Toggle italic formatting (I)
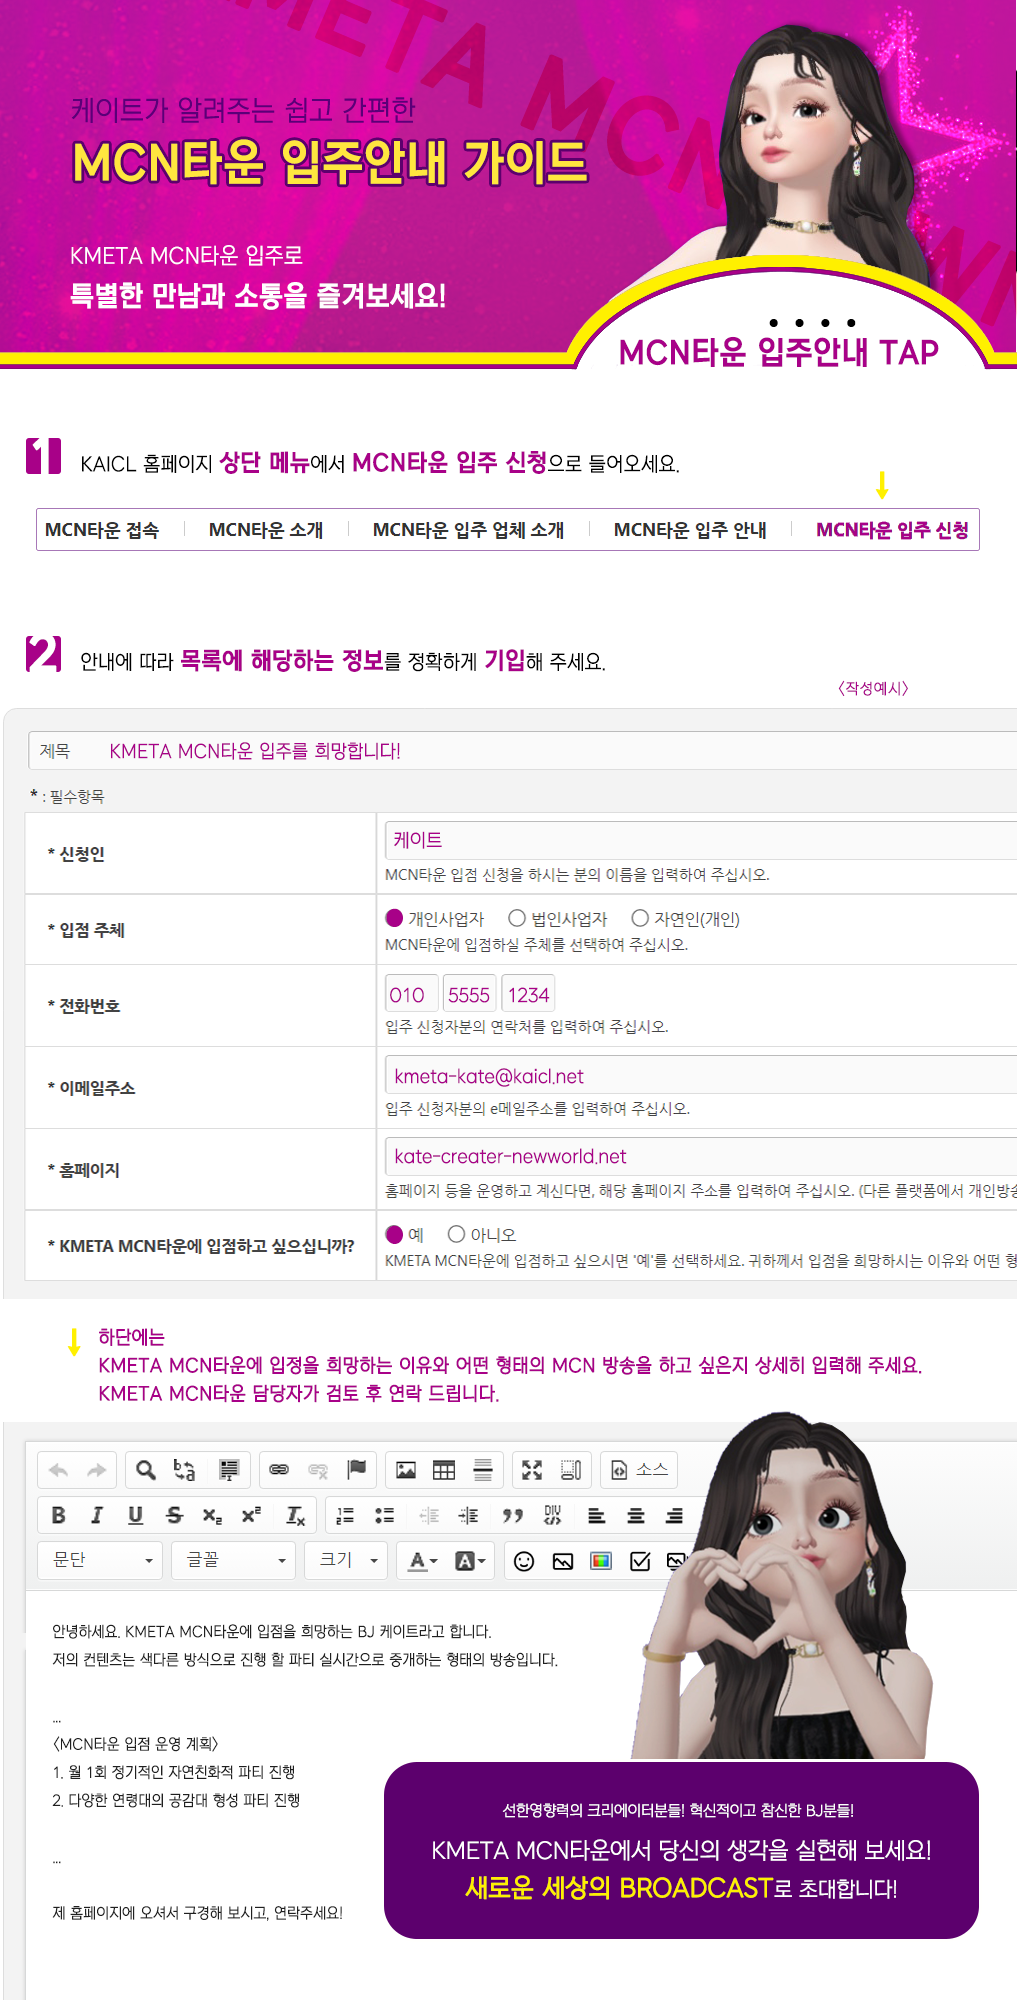 point(96,1515)
